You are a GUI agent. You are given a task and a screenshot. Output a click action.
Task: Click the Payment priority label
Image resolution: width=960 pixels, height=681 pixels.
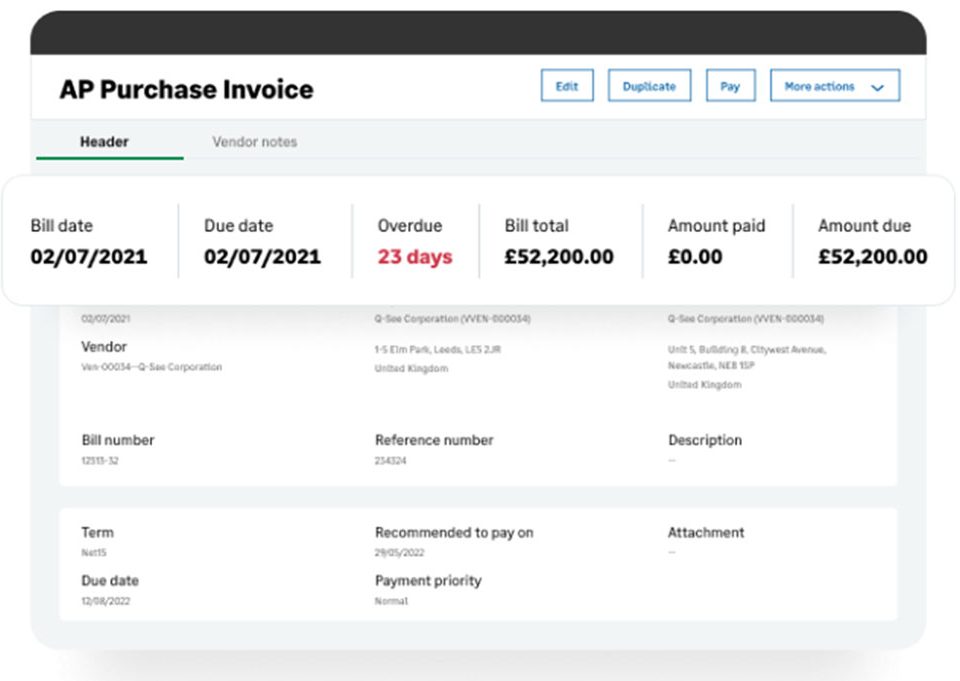(428, 581)
